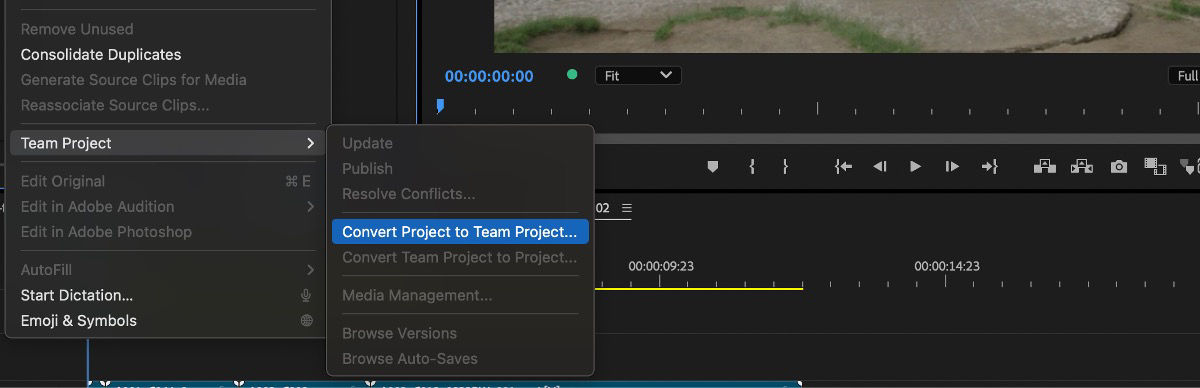Image resolution: width=1200 pixels, height=388 pixels.
Task: Click the blue 00:00:00:00 timecode
Action: pyautogui.click(x=489, y=76)
